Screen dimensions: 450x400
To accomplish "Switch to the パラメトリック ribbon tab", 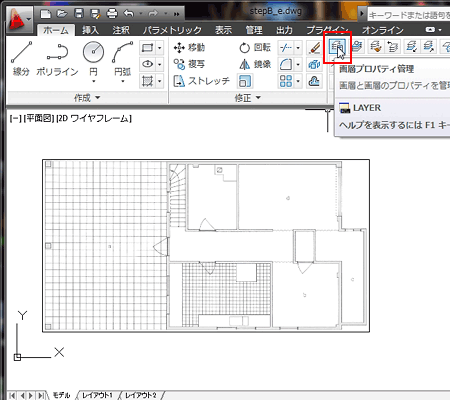I will coord(172,30).
